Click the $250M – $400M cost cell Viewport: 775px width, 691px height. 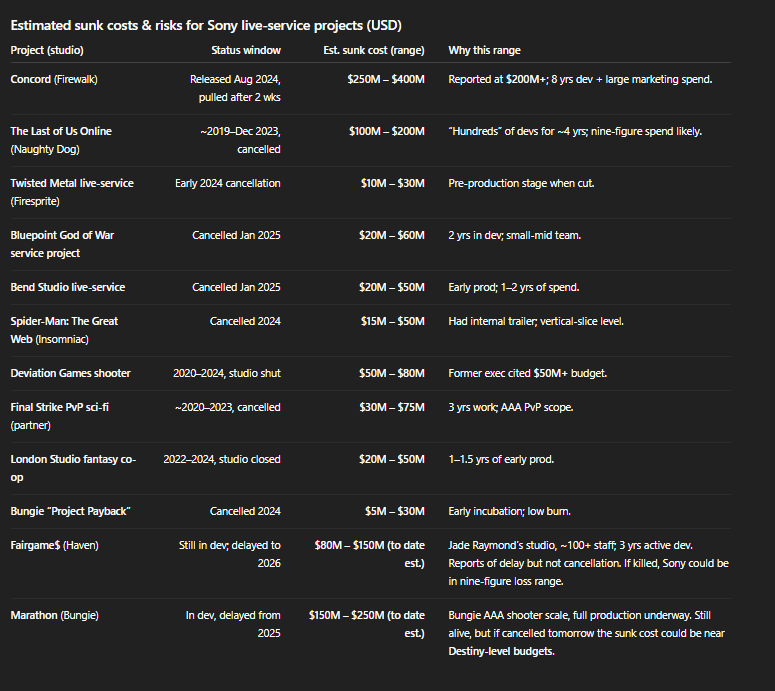[386, 79]
